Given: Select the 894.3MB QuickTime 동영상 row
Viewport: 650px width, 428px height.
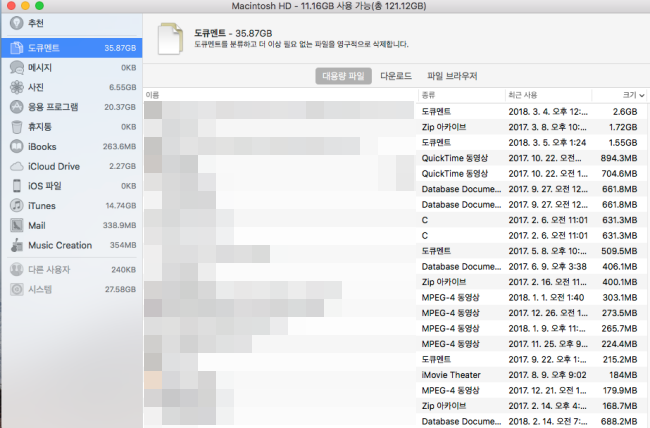Looking at the screenshot, I should (x=395, y=158).
